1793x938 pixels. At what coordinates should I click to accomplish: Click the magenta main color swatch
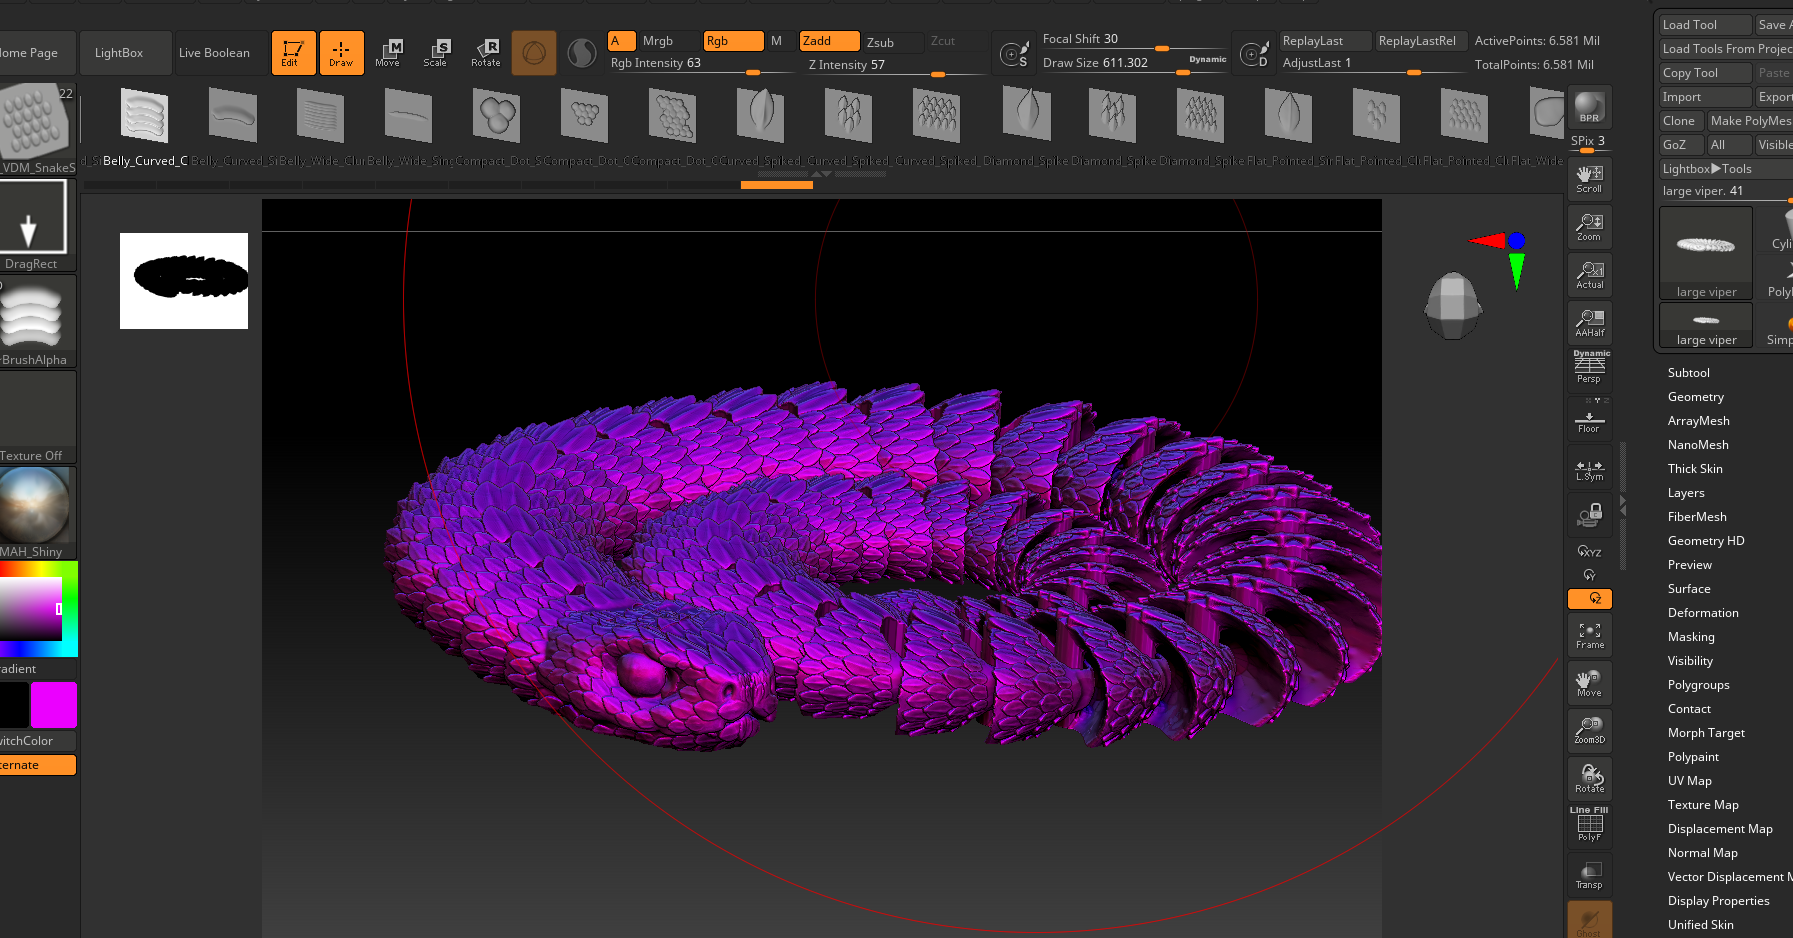pos(54,705)
